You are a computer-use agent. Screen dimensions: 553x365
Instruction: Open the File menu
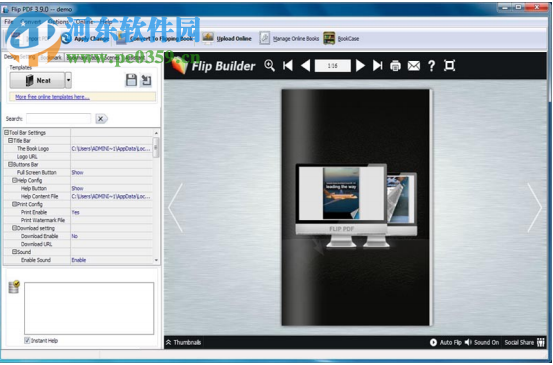pos(9,22)
